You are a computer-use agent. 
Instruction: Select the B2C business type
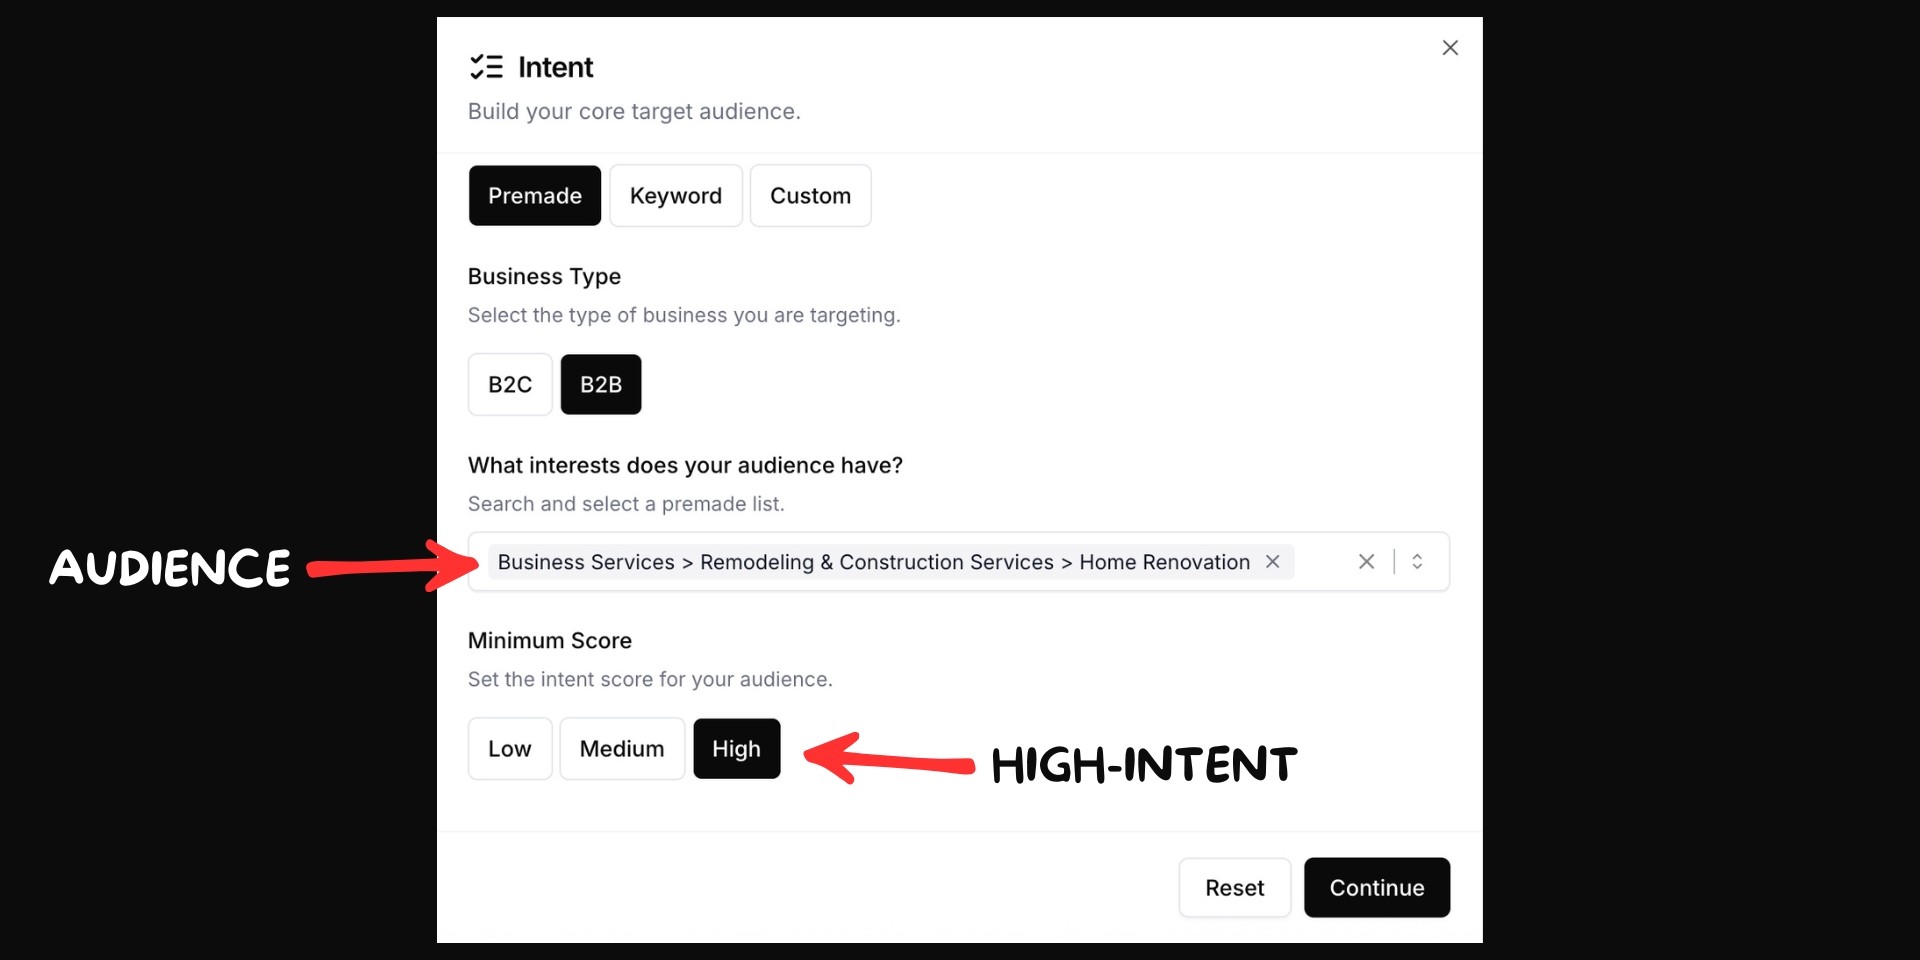(510, 385)
